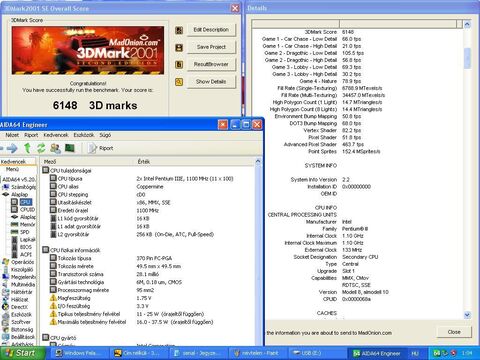Click the L2 gyorsítótár row

[x=132, y=234]
